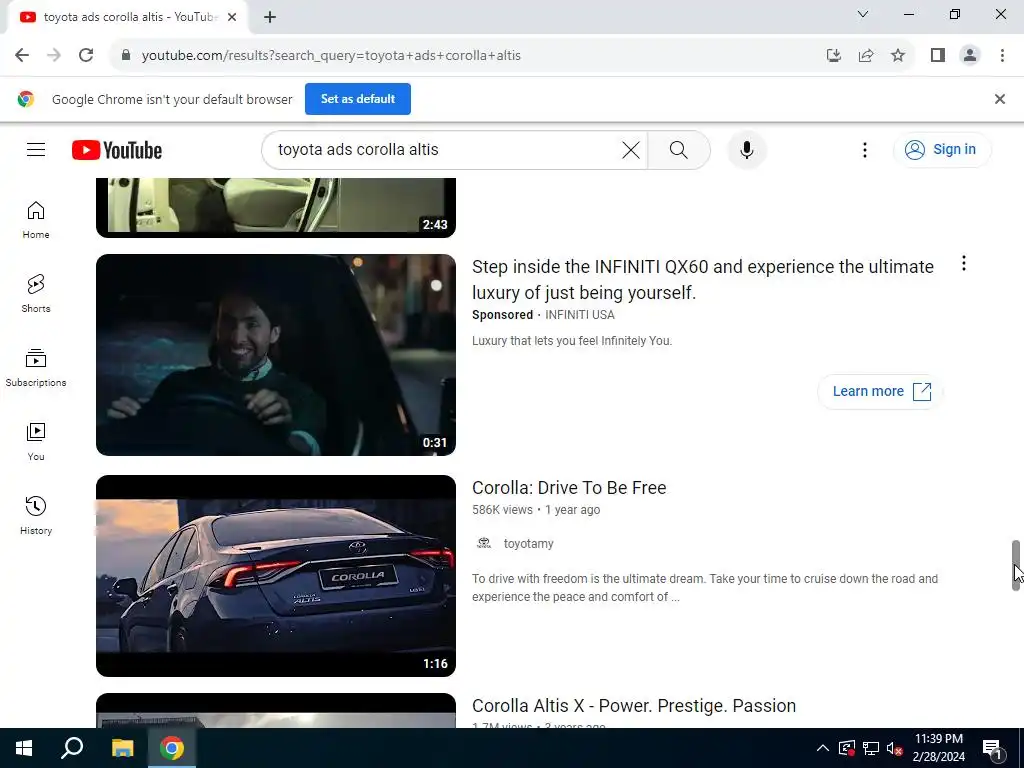Open the toyotamy channel name link
This screenshot has width=1024, height=768.
528,543
